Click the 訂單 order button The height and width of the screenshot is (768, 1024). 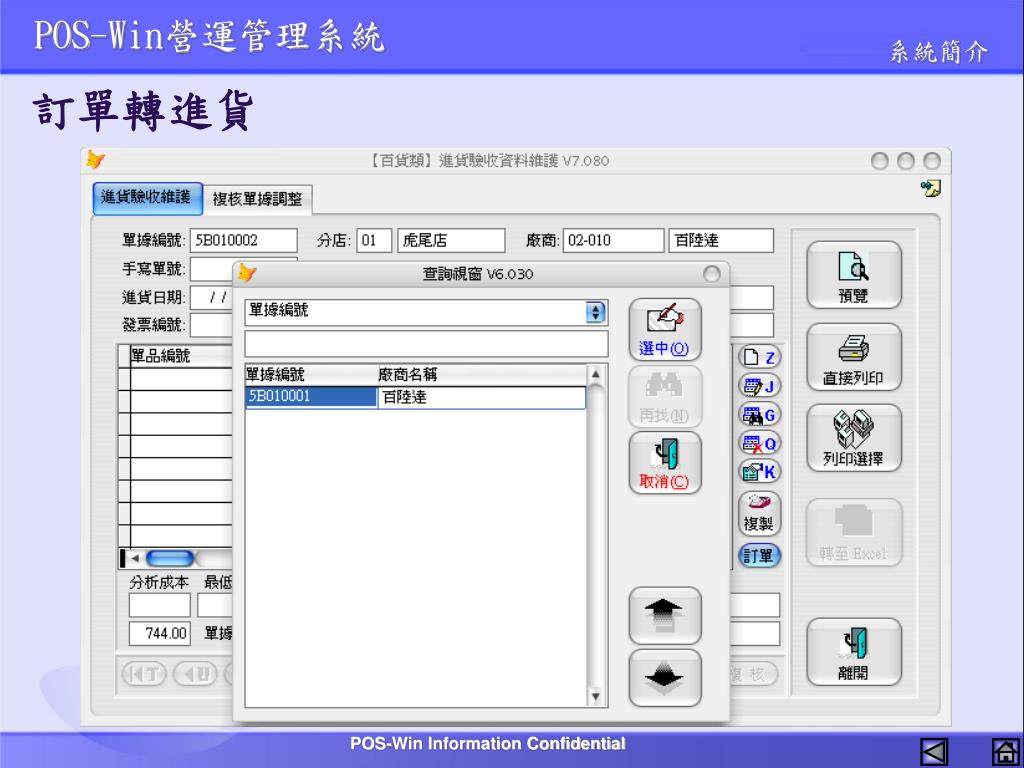coord(760,556)
